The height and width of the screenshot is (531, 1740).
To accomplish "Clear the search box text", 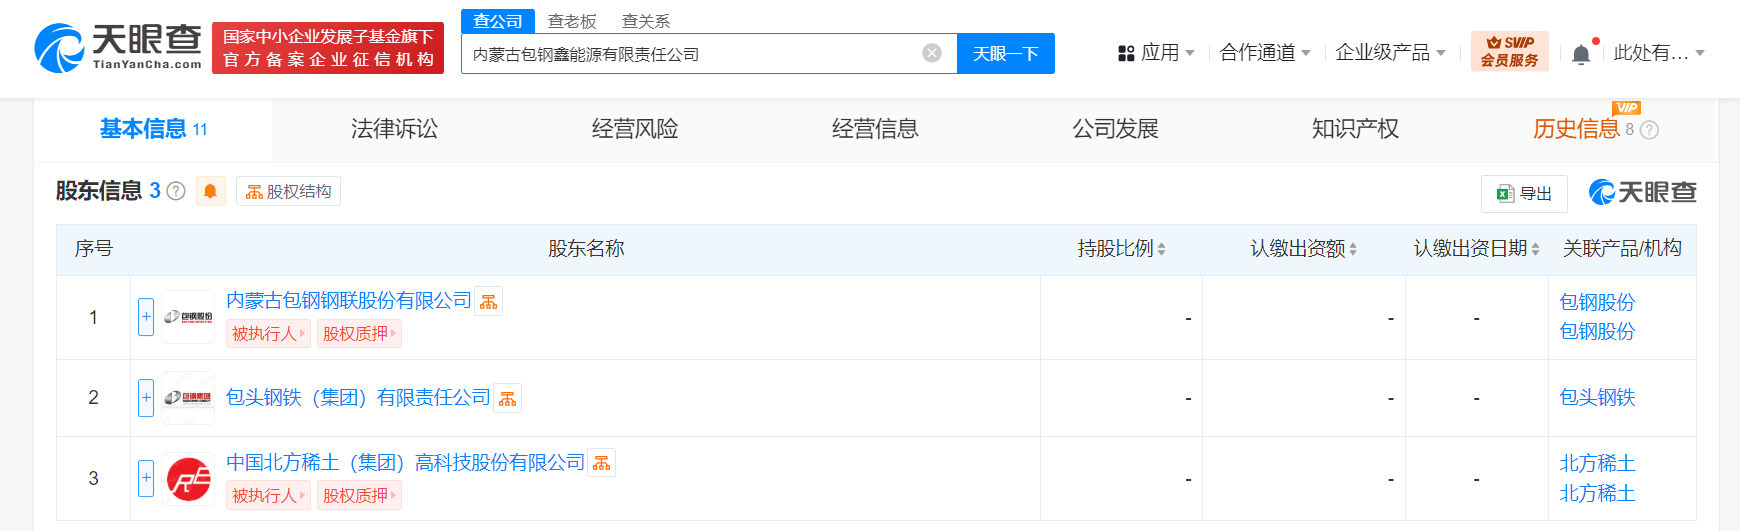I will [x=931, y=53].
